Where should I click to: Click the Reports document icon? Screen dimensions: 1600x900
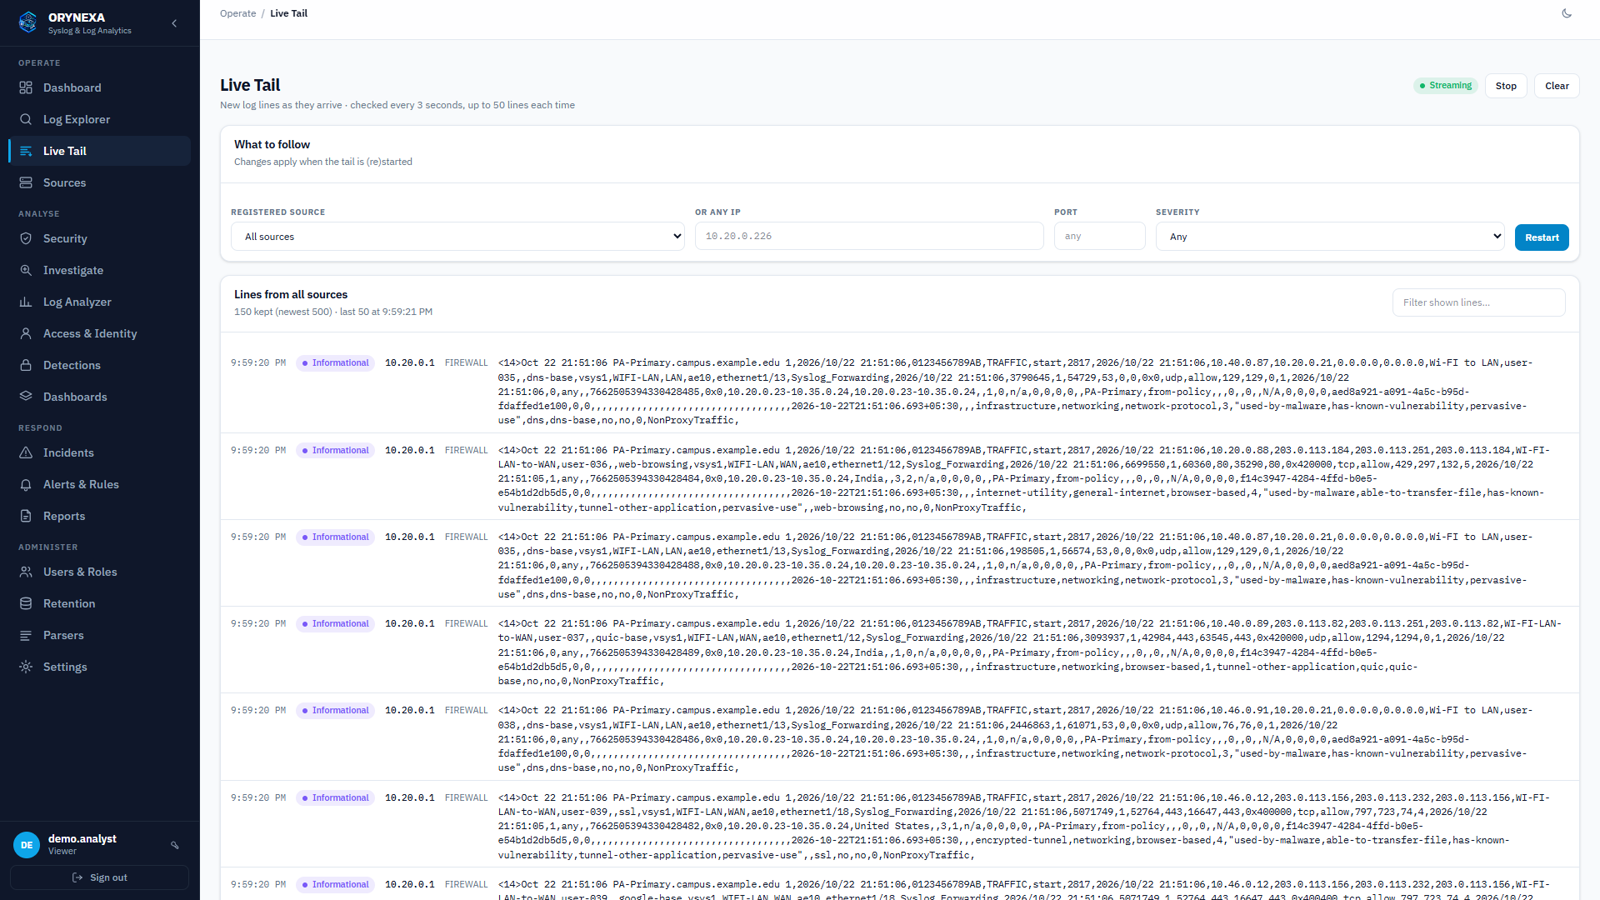pos(26,516)
